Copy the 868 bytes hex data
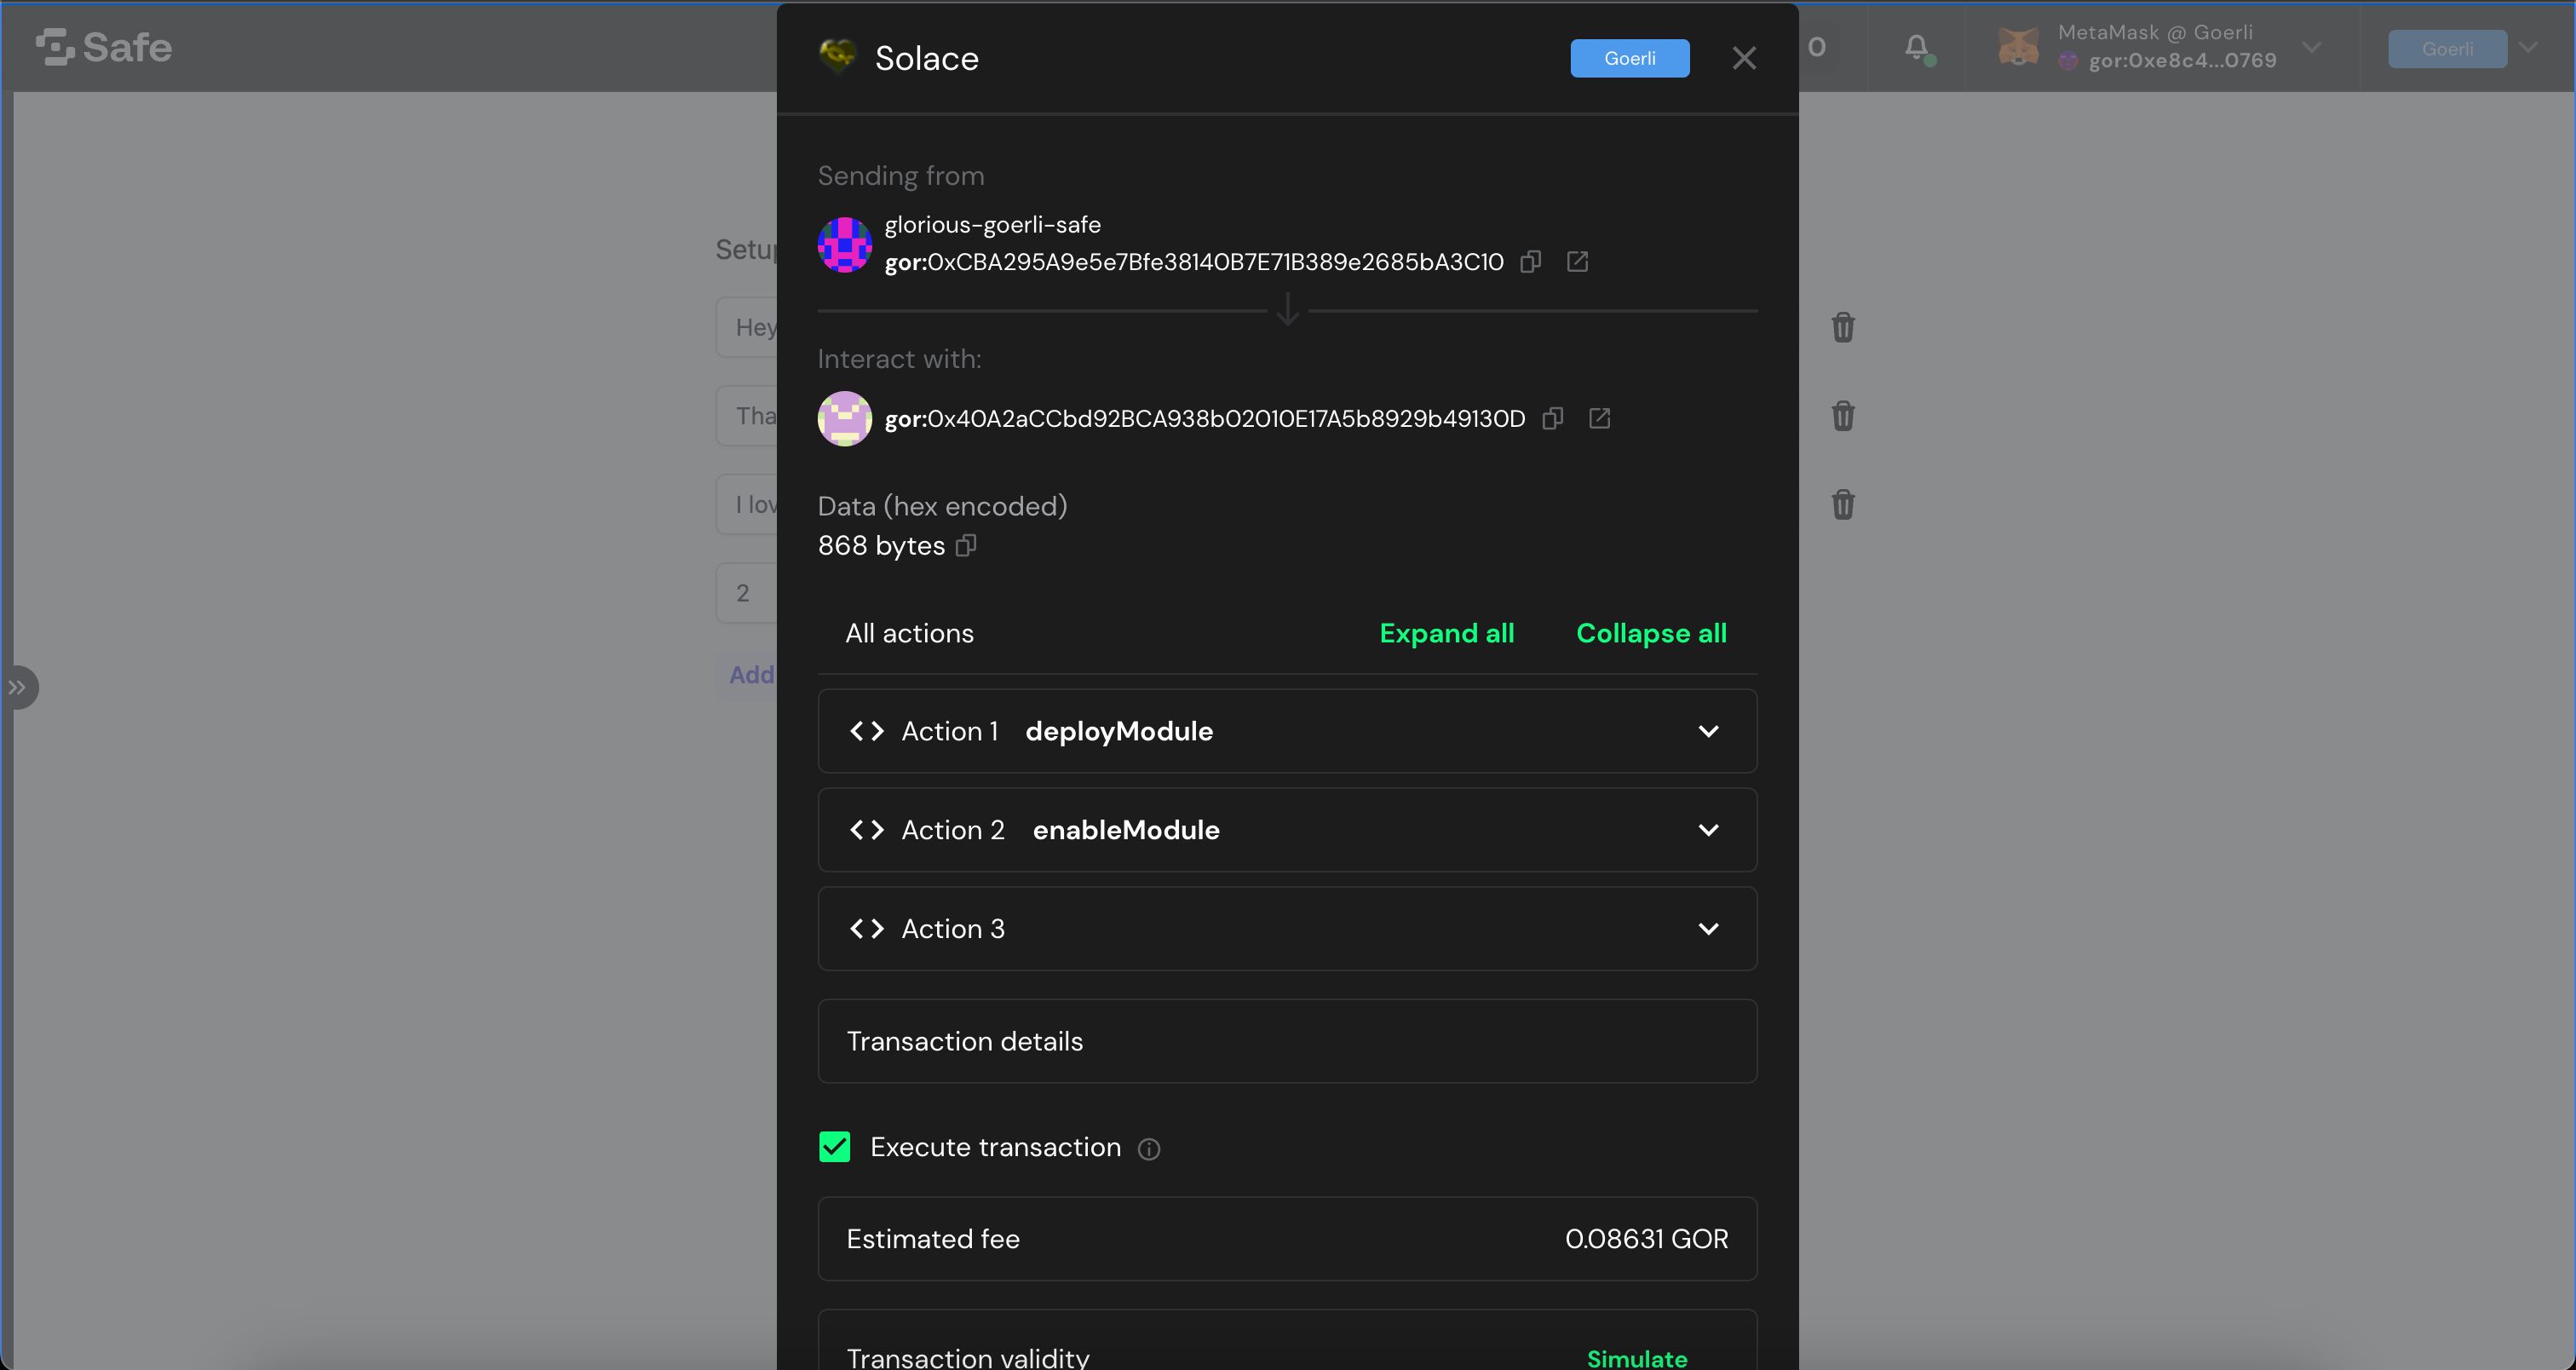Image resolution: width=2576 pixels, height=1370 pixels. point(966,546)
